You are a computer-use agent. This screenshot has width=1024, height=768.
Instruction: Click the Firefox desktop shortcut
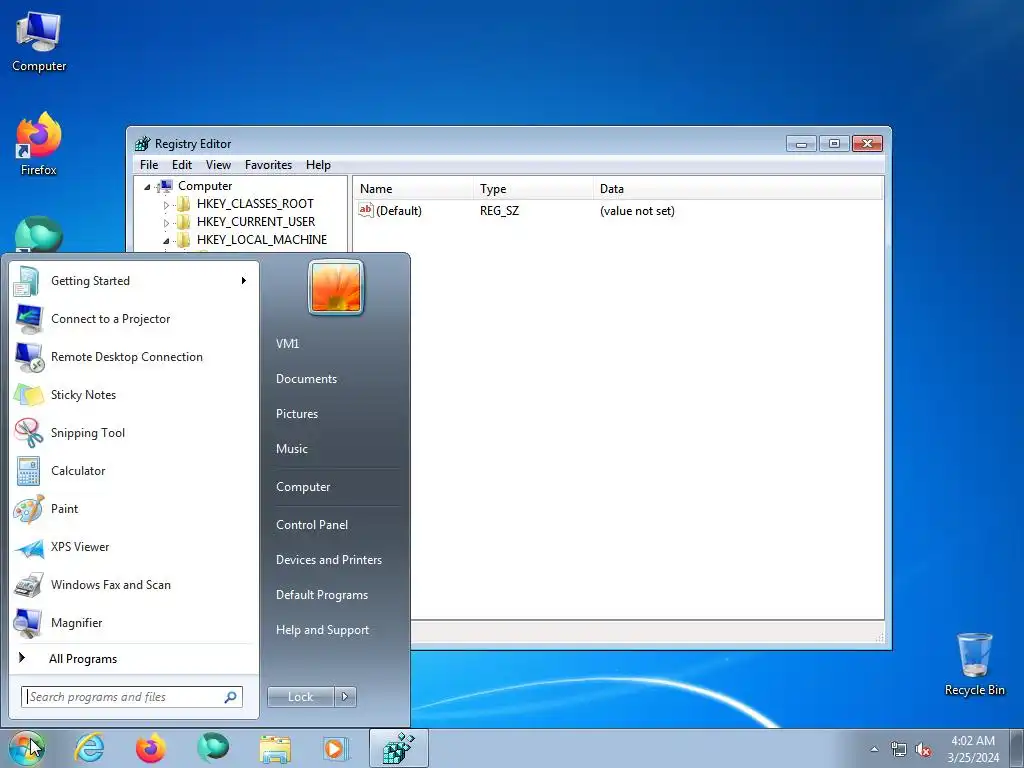pyautogui.click(x=39, y=144)
